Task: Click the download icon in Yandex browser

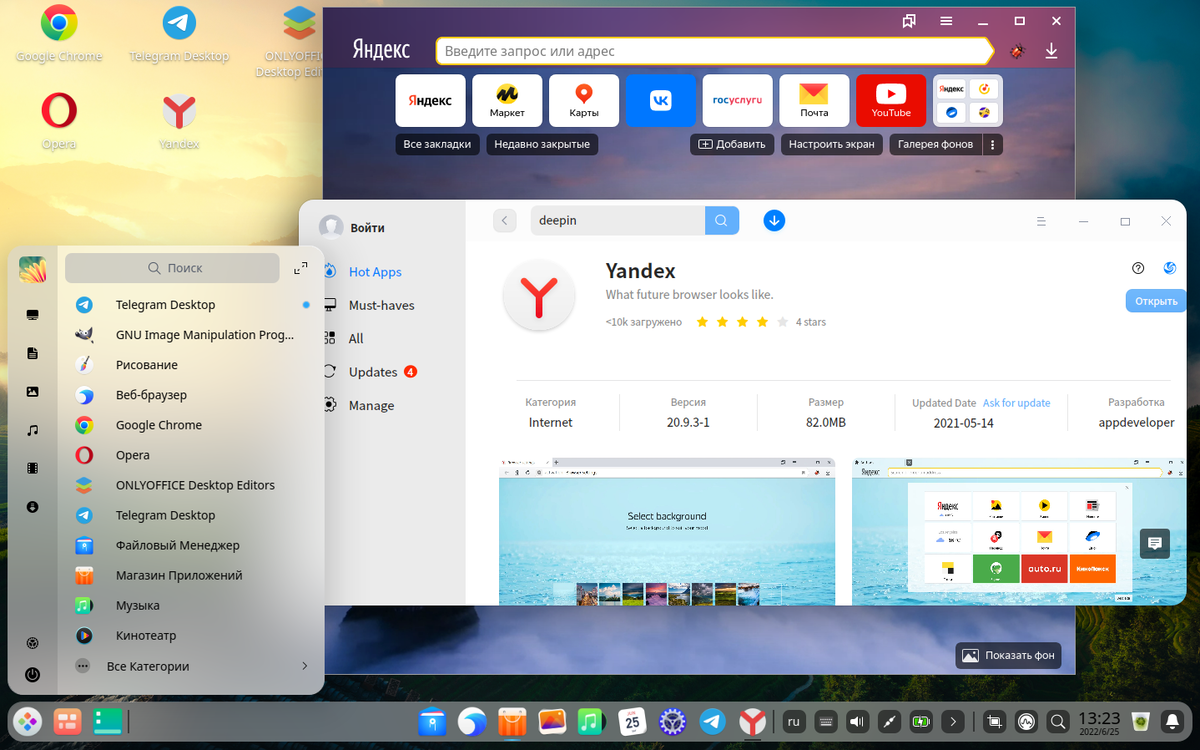Action: (1051, 51)
